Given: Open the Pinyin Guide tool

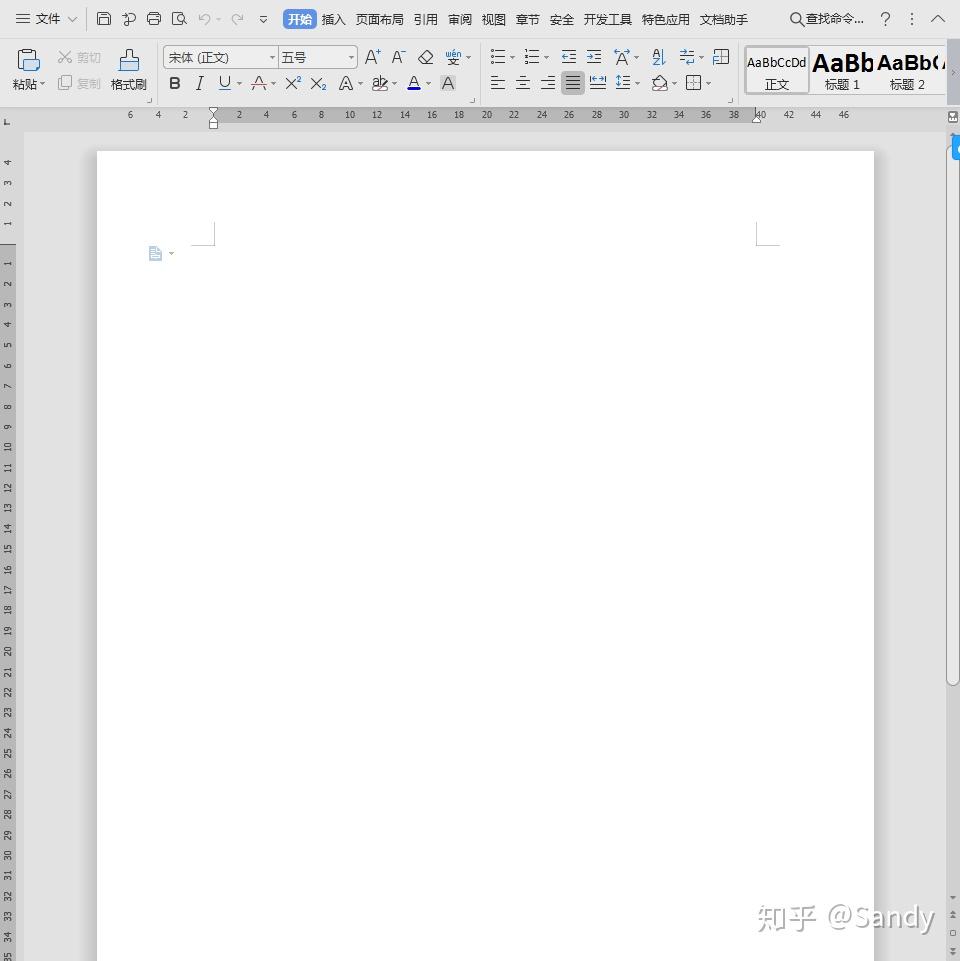Looking at the screenshot, I should click(x=453, y=57).
